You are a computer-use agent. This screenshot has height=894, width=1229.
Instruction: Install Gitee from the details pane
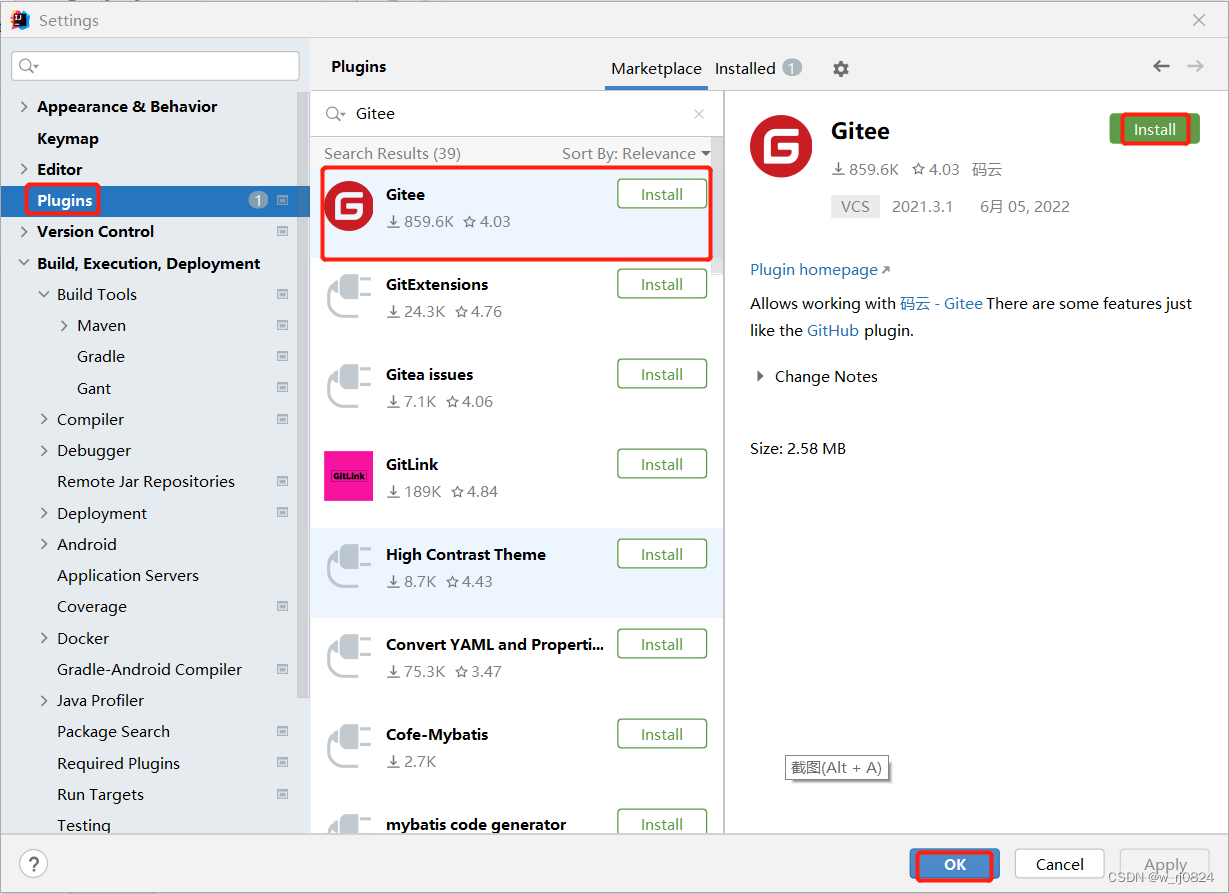[x=1155, y=130]
